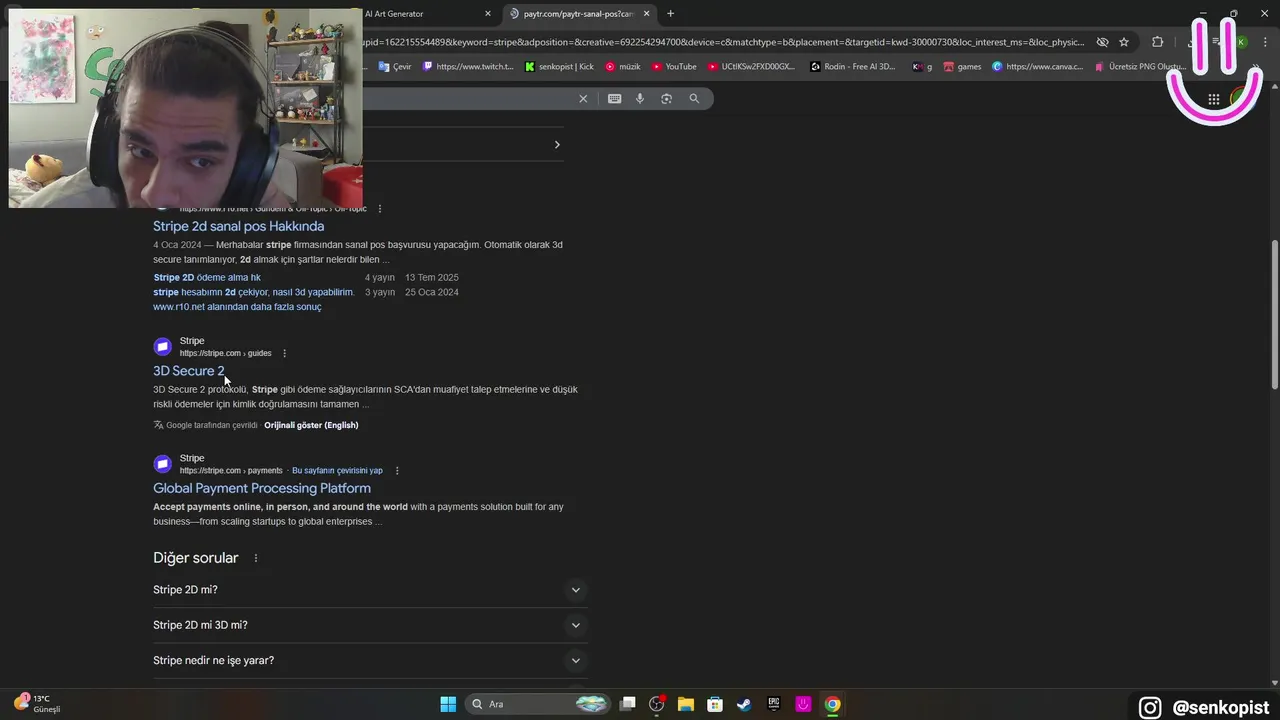Viewport: 1280px width, 720px height.
Task: Open the senkopist | Kick bookmark
Action: click(x=559, y=67)
